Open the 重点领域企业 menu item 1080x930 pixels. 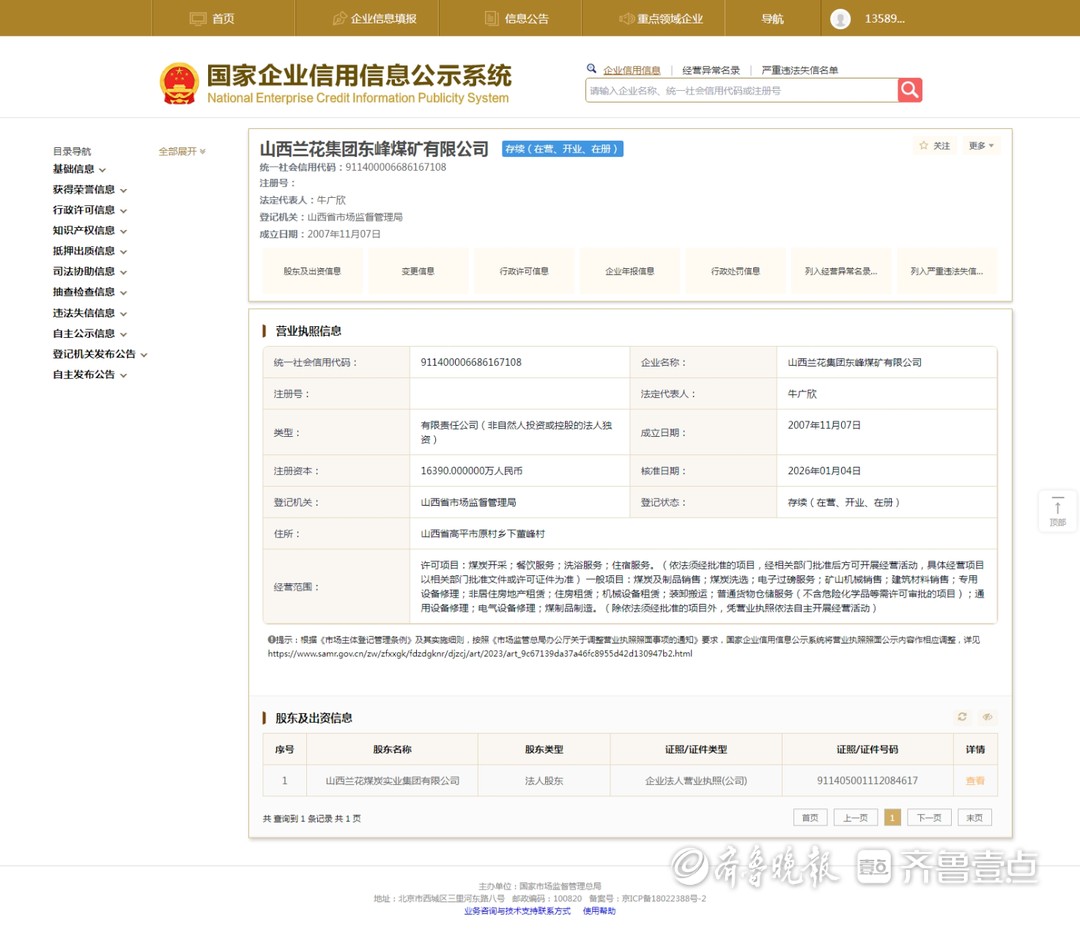click(x=661, y=19)
